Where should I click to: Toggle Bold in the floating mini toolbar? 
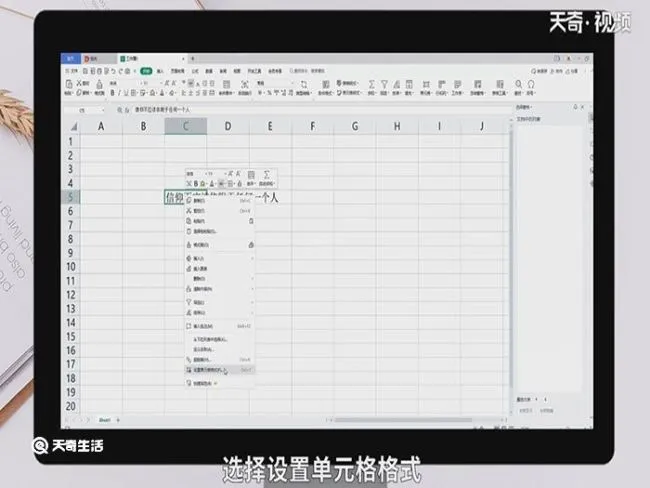[196, 183]
